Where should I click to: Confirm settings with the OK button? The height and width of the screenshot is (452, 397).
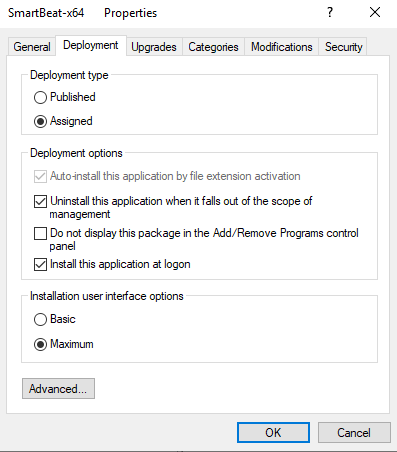273,432
